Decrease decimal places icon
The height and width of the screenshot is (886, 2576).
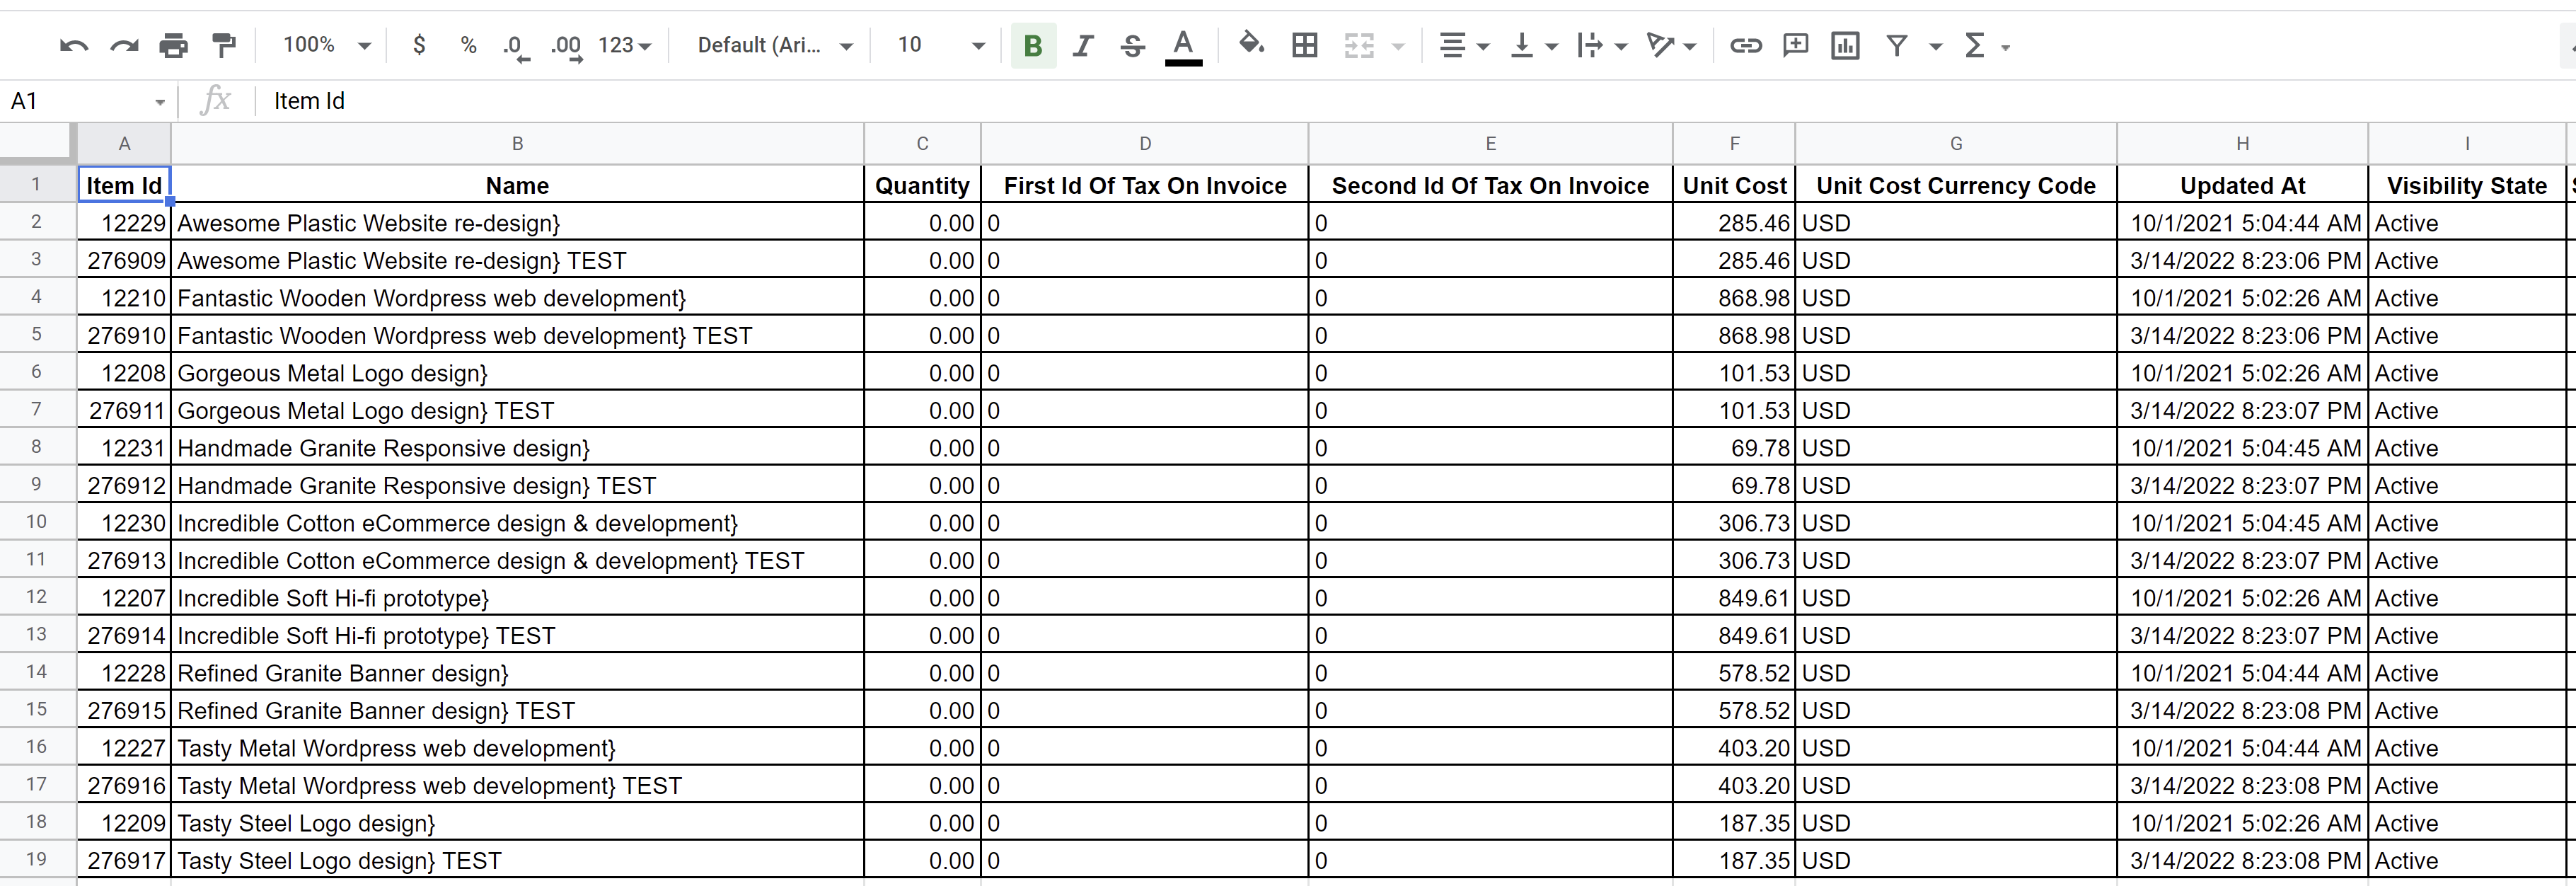(x=515, y=47)
